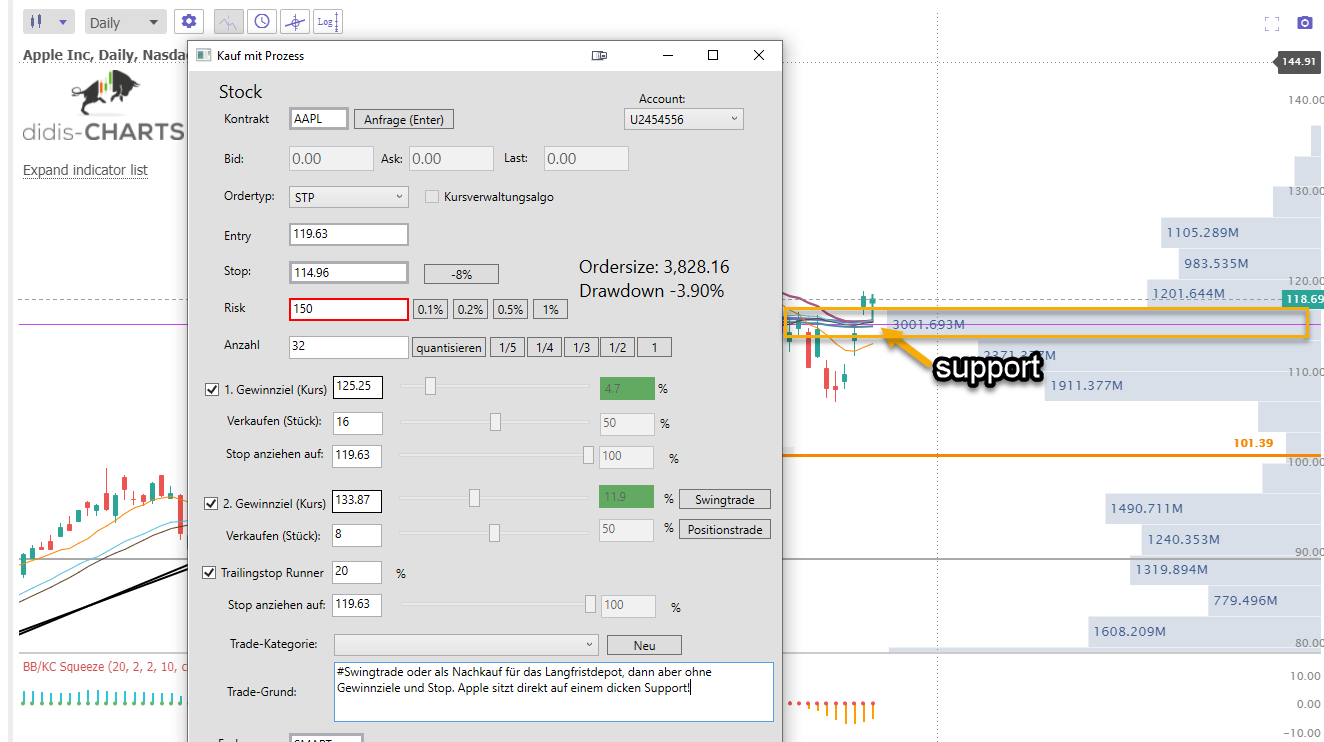Click the camera snapshot icon

pyautogui.click(x=1304, y=23)
